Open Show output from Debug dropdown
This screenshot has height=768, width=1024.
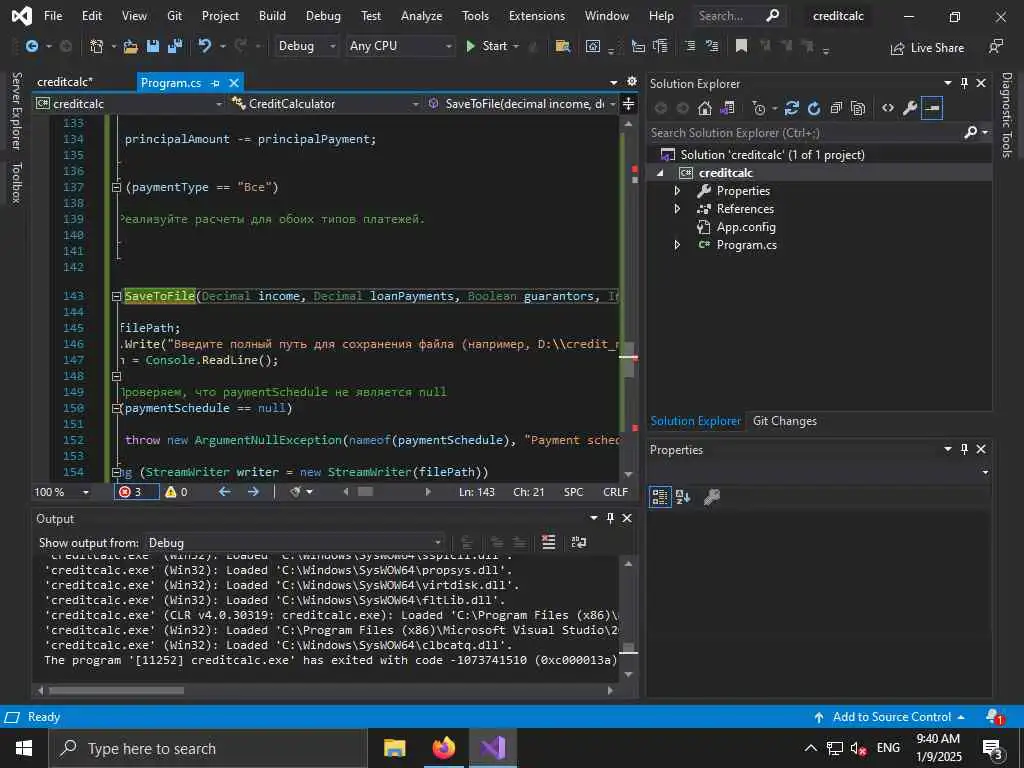point(295,543)
